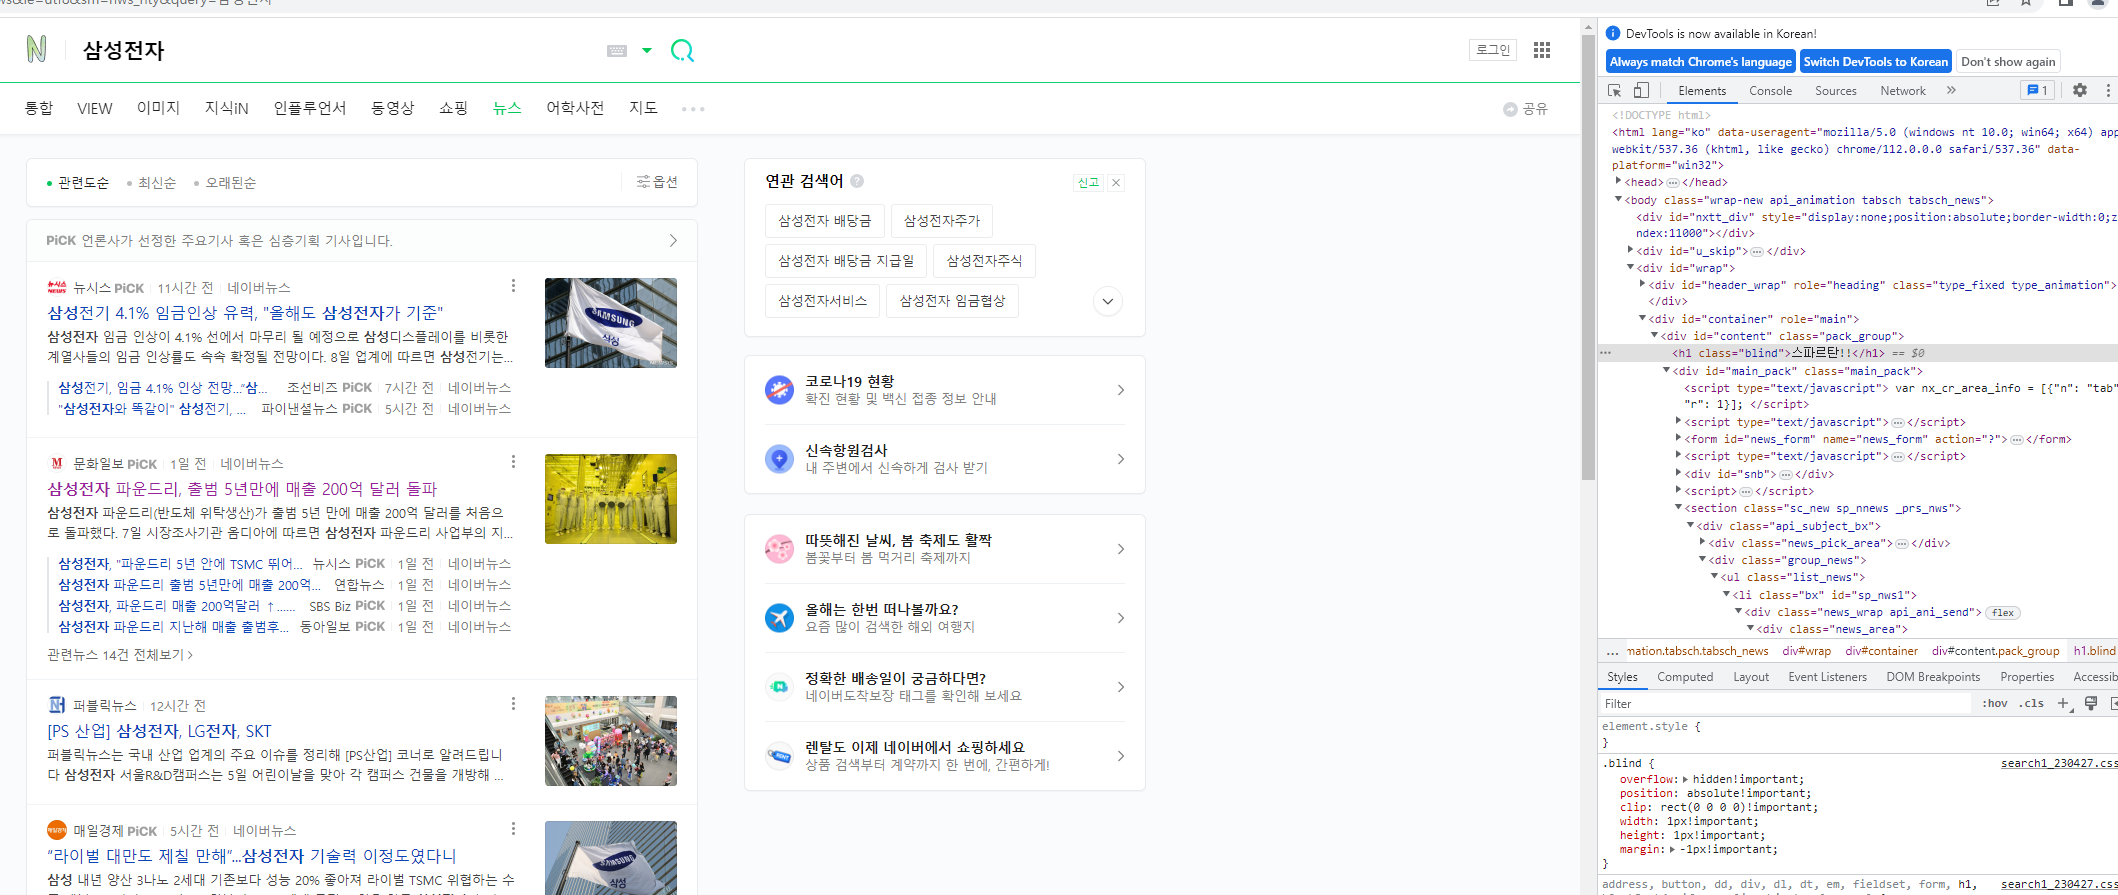
Task: Open the Naver apps grid icon
Action: coord(1542,50)
